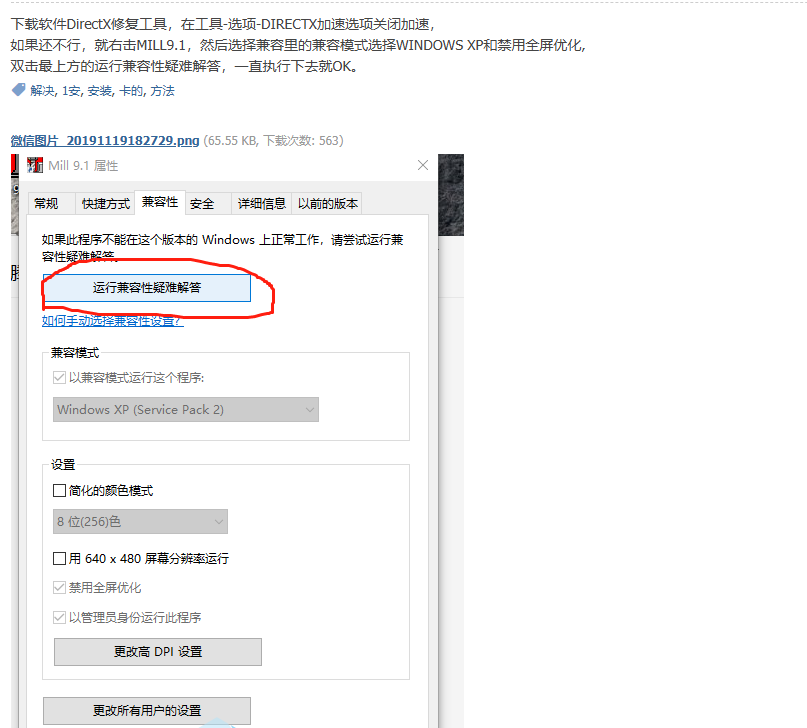Close the Mill 9.1 属性 dialog
Image resolution: width=807 pixels, height=728 pixels.
(423, 165)
